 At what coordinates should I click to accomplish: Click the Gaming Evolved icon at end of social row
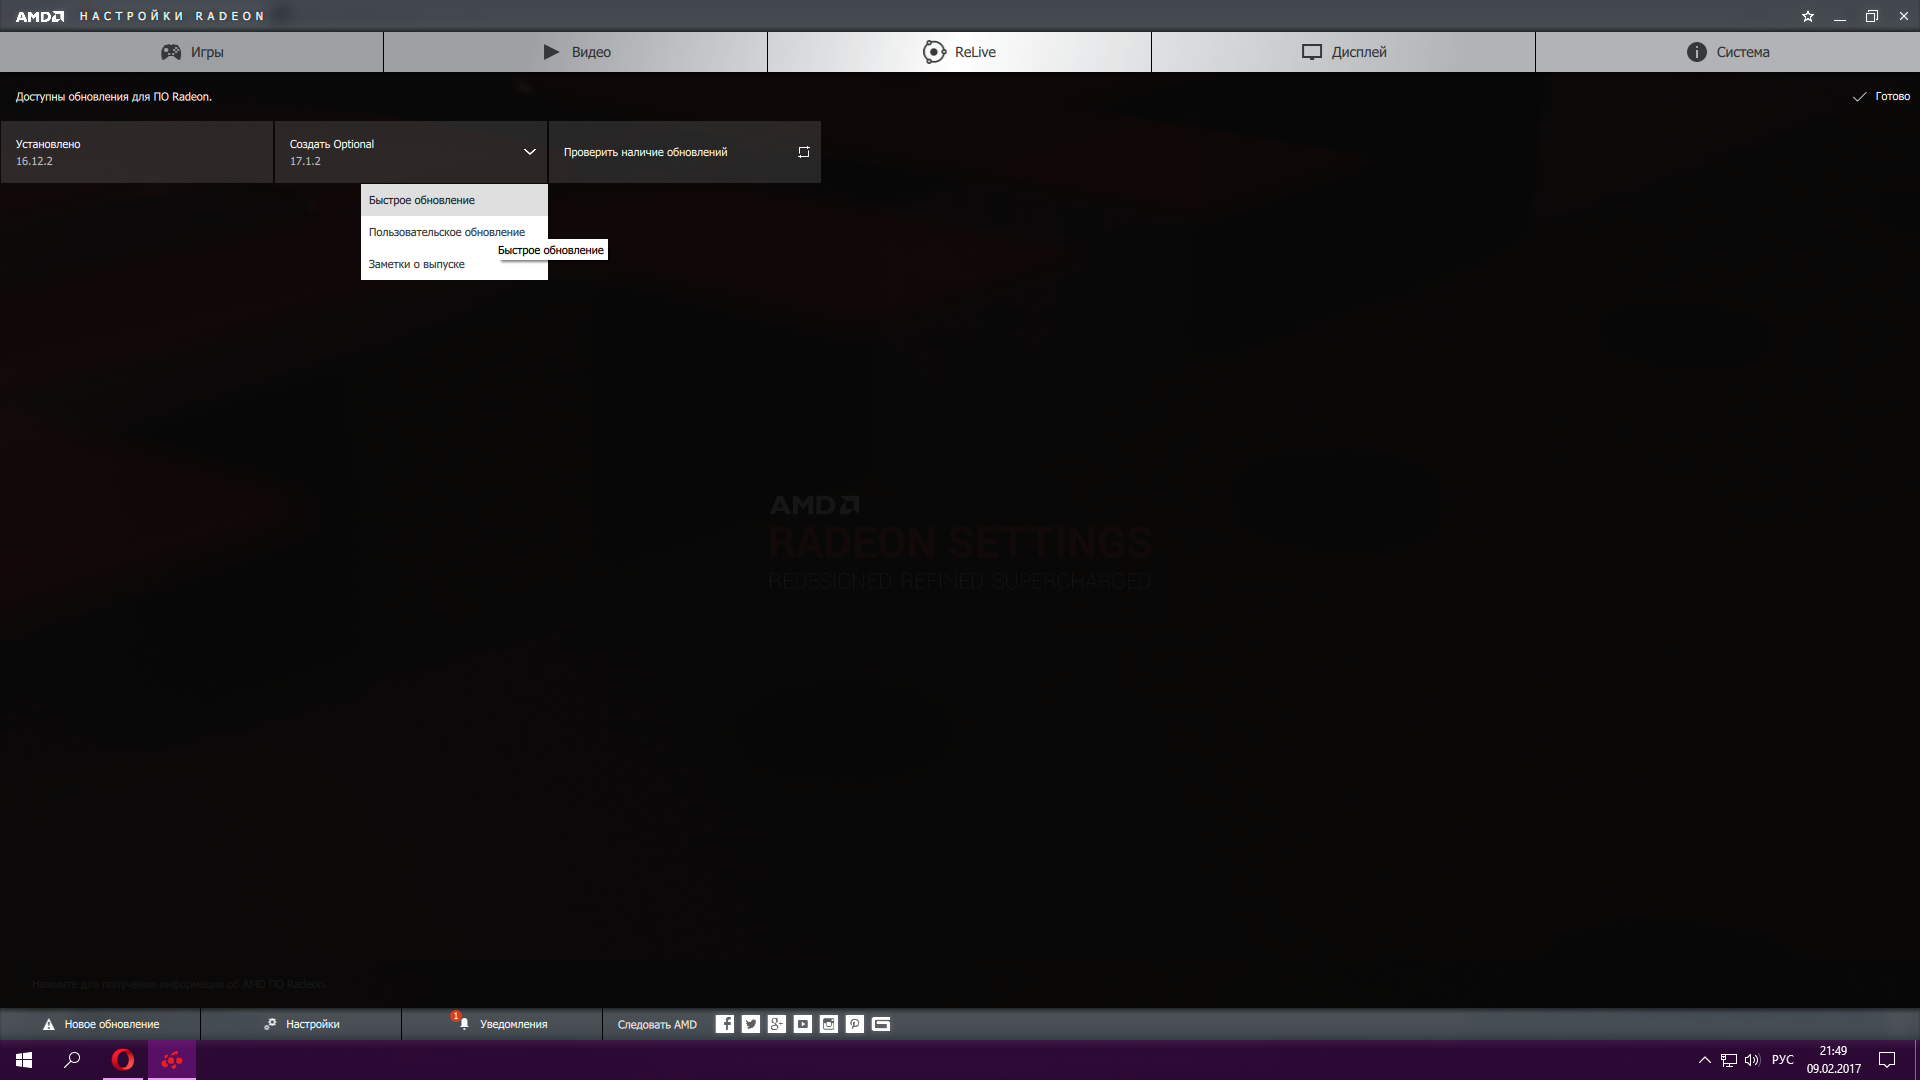(x=881, y=1024)
